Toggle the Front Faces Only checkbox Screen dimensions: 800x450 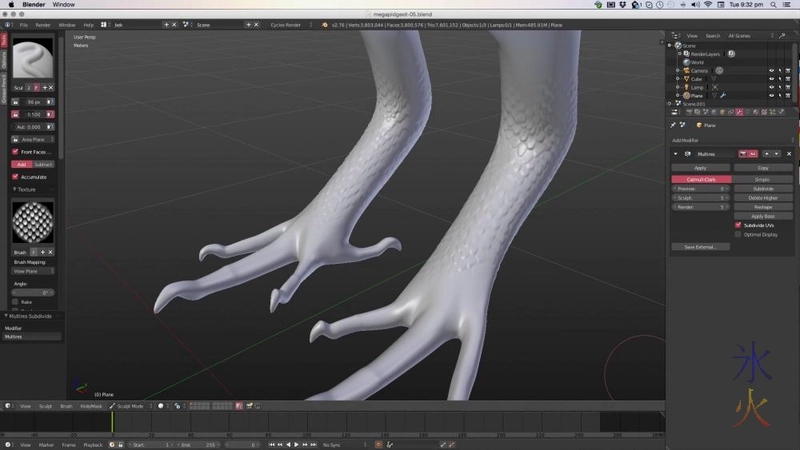(15, 151)
